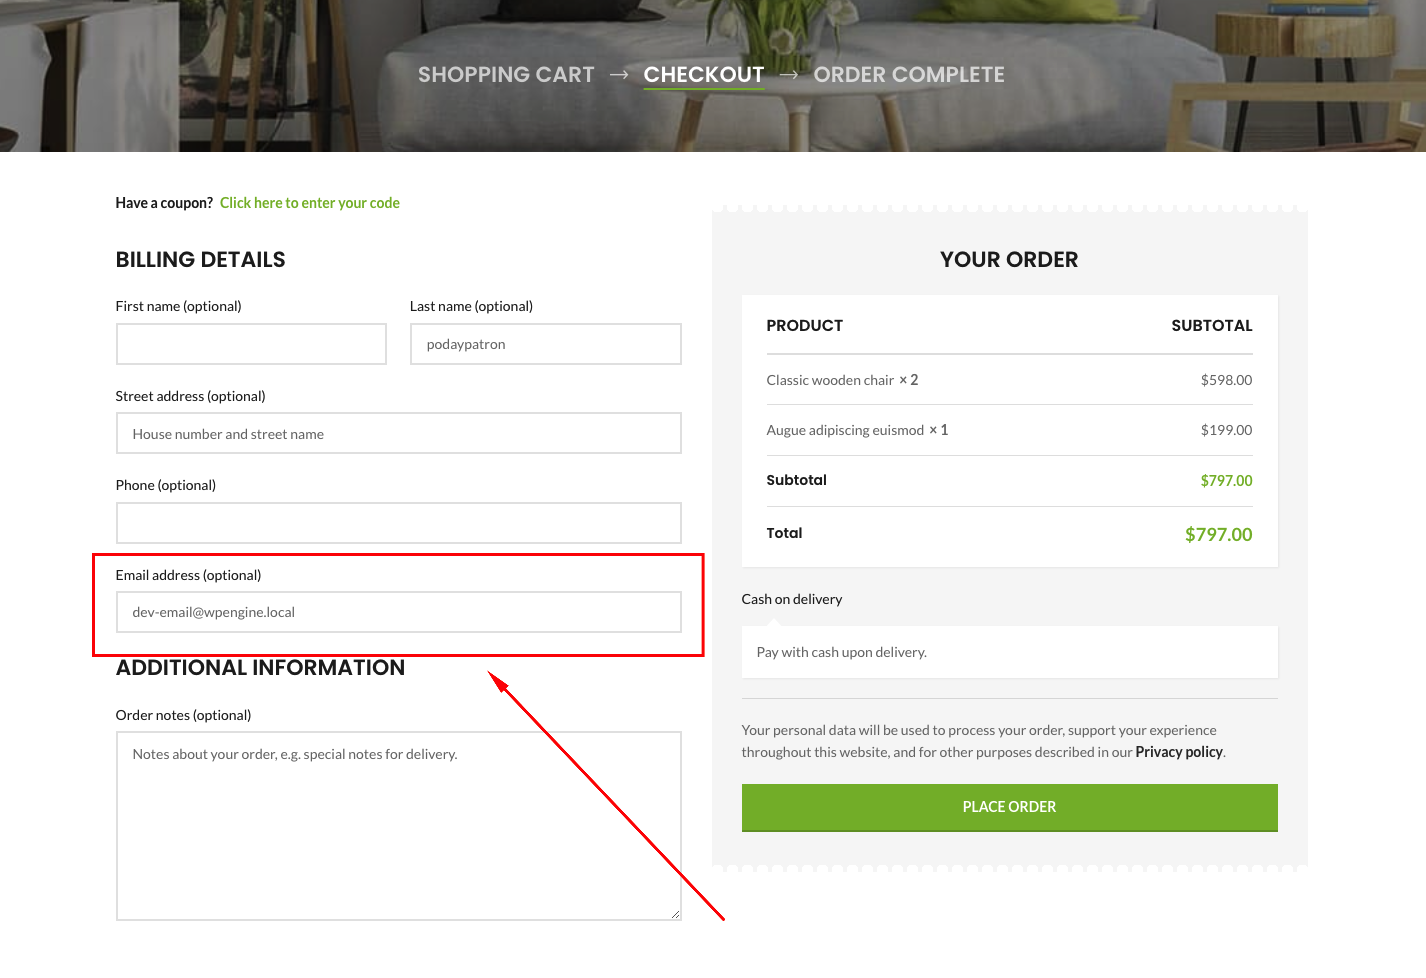Screen dimensions: 1426x978
Task: Click the arrow between Shopping Cart and Checkout
Action: (x=619, y=75)
